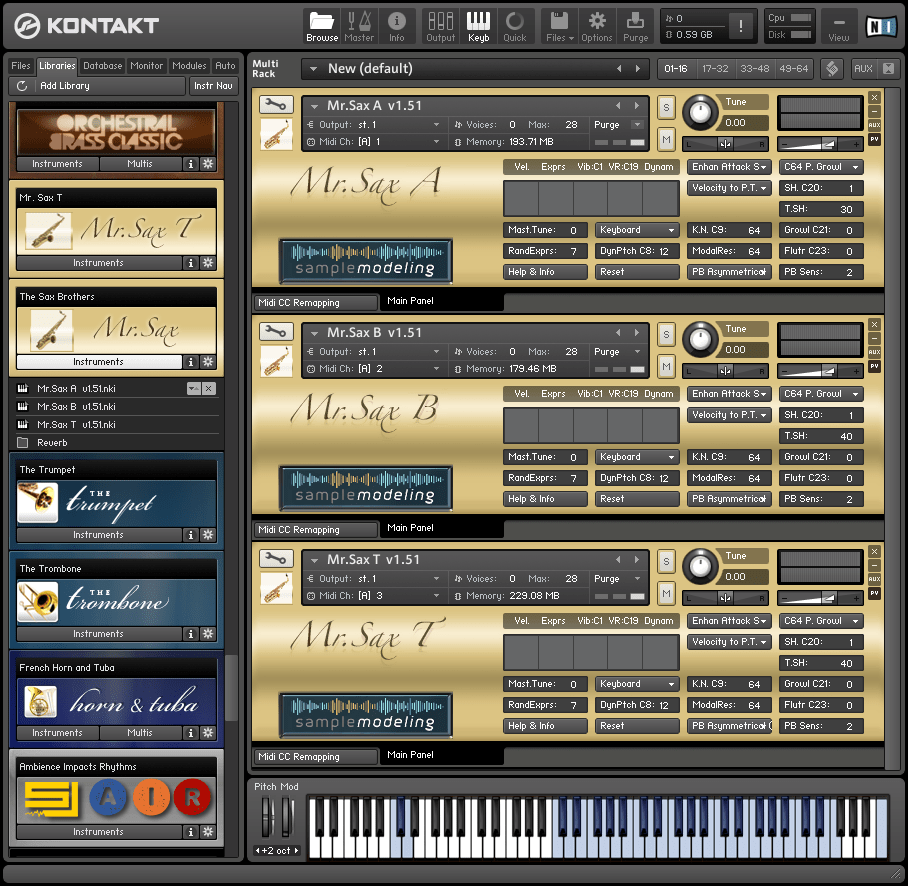Open Mr.Sax T Keyboard dropdown
Viewport: 908px width, 886px height.
(x=637, y=684)
